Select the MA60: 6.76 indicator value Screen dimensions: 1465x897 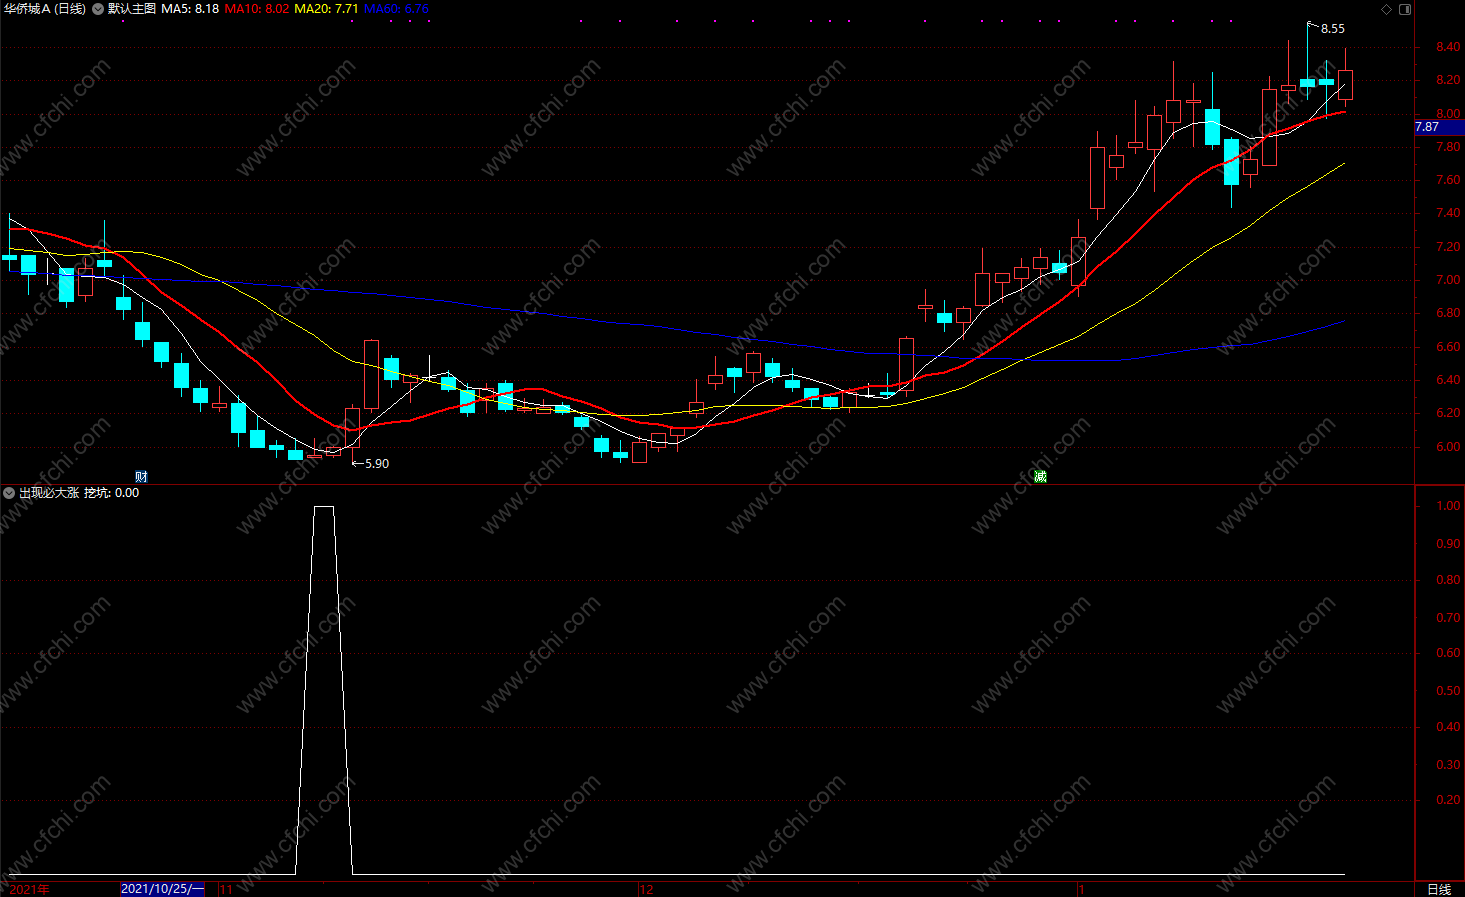click(396, 9)
